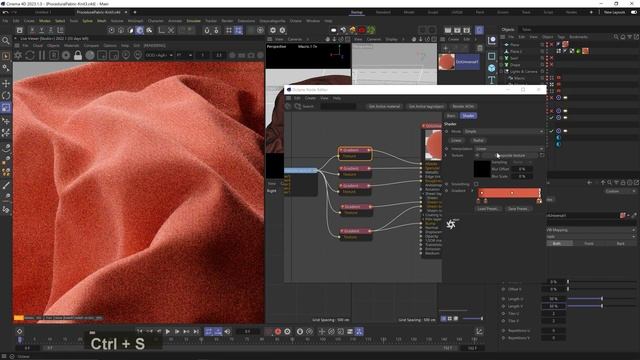The image size is (640, 360).
Task: Toggle the X axis lock in toolbar
Action: pos(32,30)
